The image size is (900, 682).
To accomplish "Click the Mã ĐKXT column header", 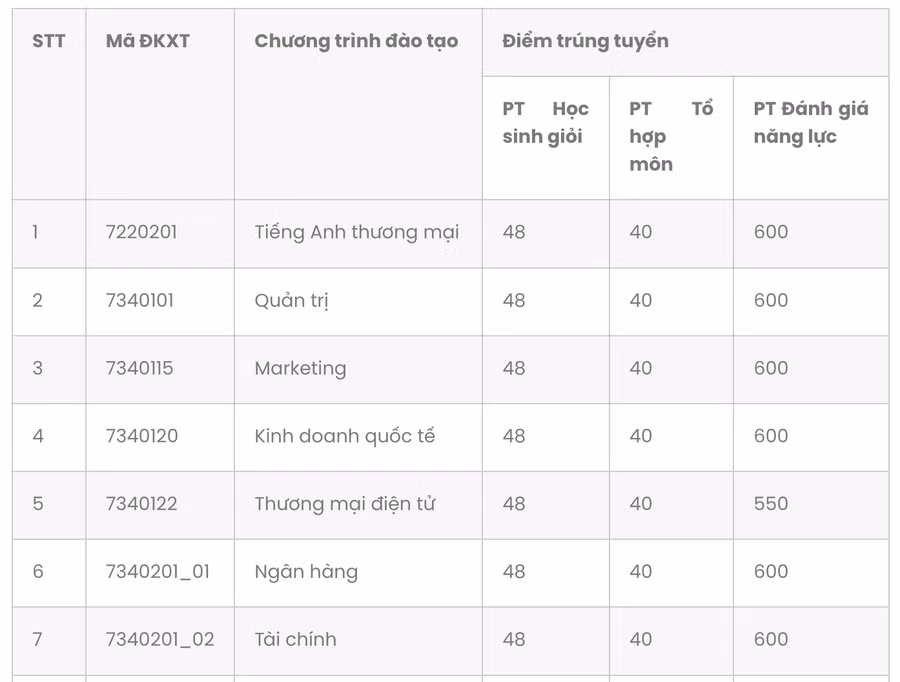I will pyautogui.click(x=147, y=41).
